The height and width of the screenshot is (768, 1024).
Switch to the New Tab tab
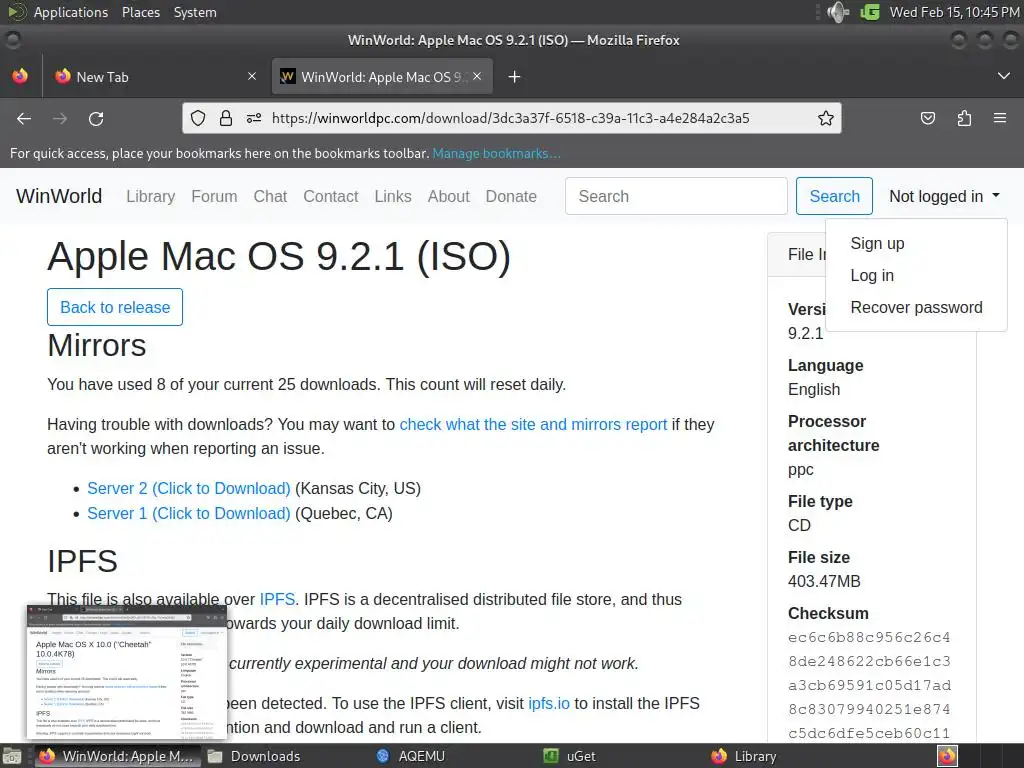click(x=153, y=77)
